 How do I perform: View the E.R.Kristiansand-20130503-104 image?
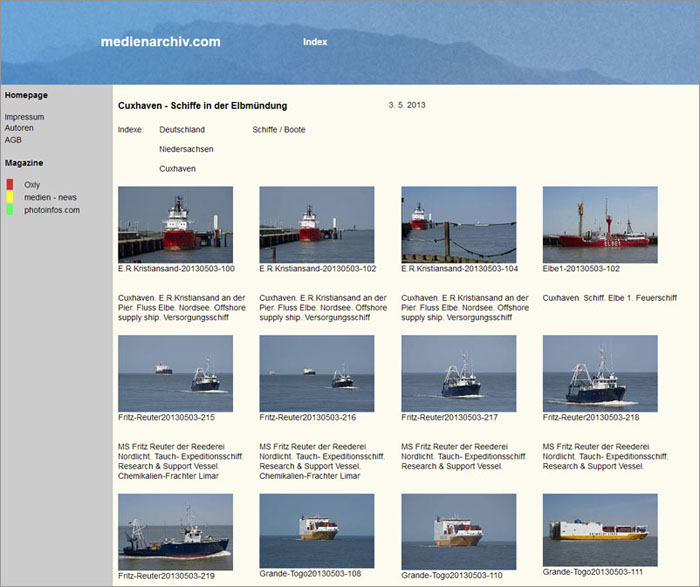(458, 224)
